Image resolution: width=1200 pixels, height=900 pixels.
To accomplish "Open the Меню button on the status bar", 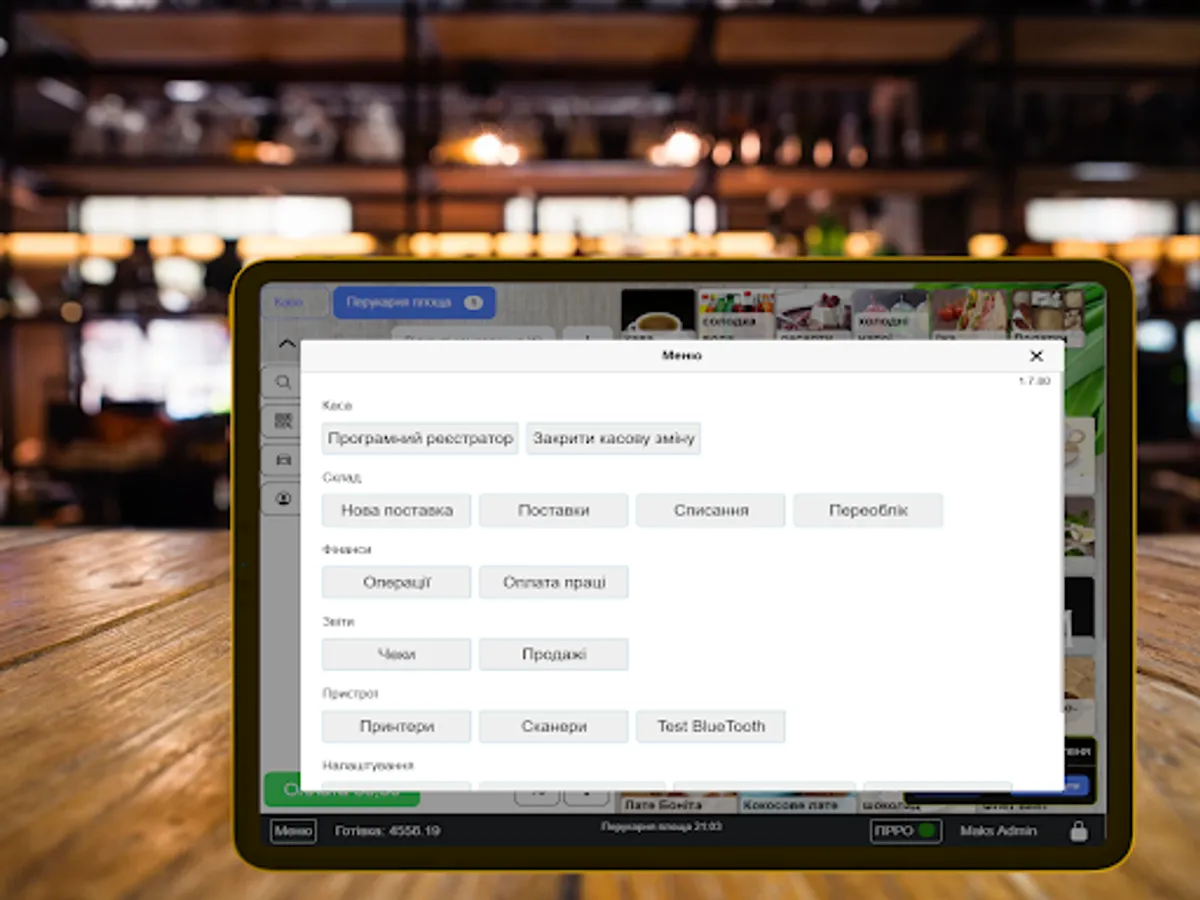I will [x=291, y=831].
